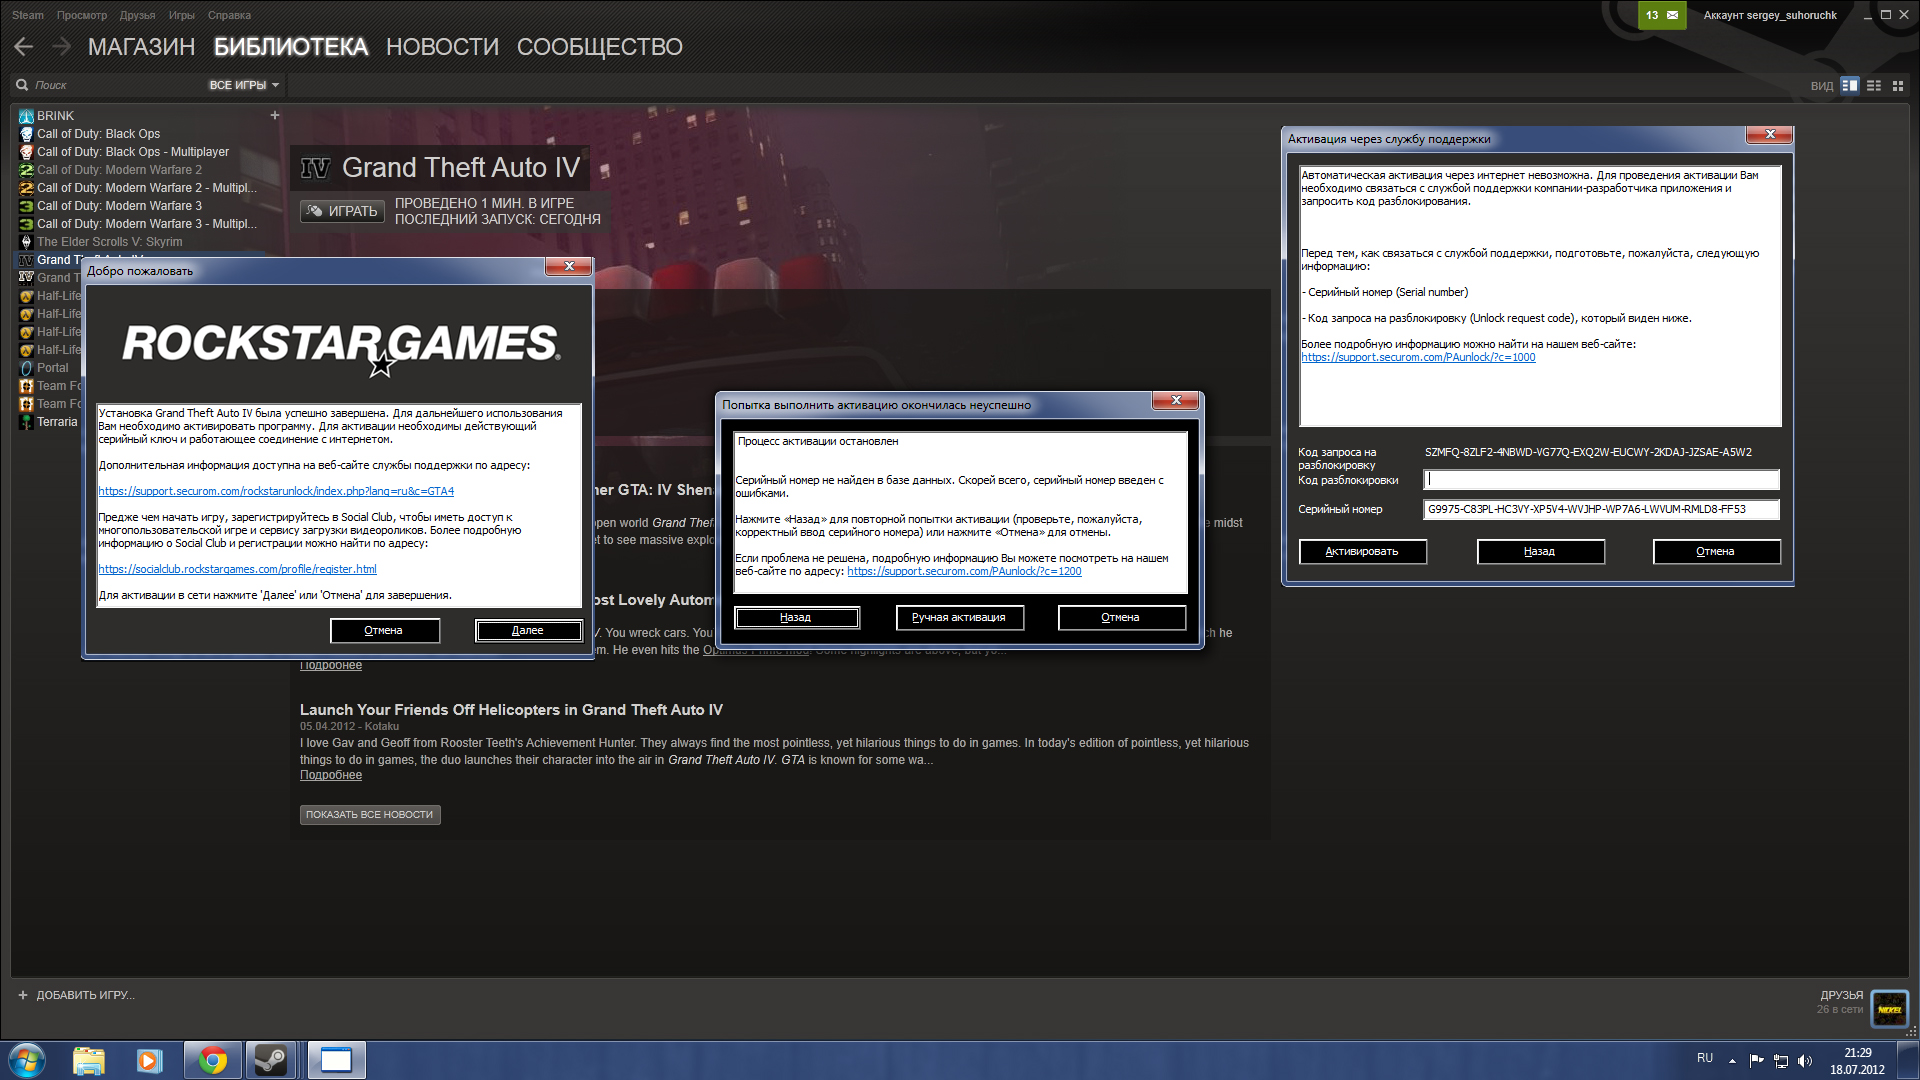The image size is (1920, 1080).
Task: Click Назад in failed activation dialog
Action: point(796,618)
